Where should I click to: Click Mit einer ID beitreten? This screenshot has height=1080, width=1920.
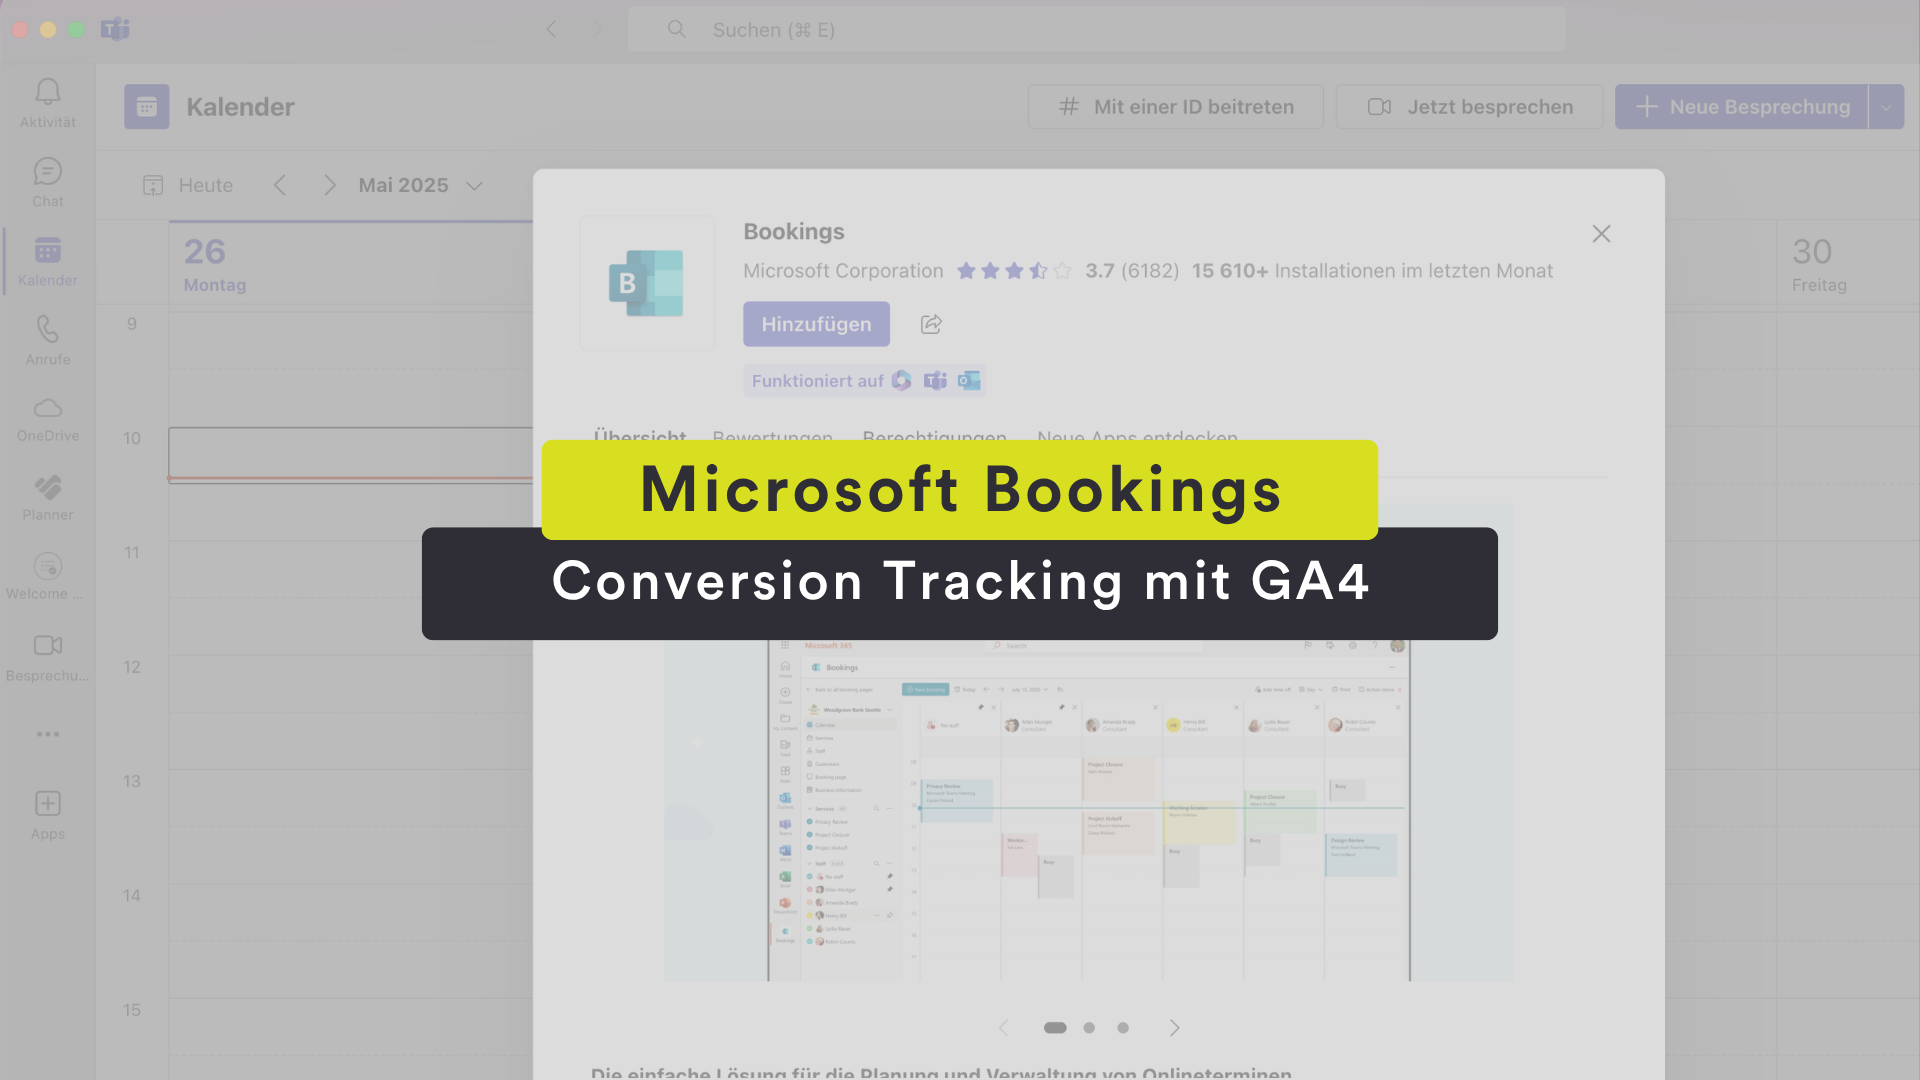click(1176, 107)
